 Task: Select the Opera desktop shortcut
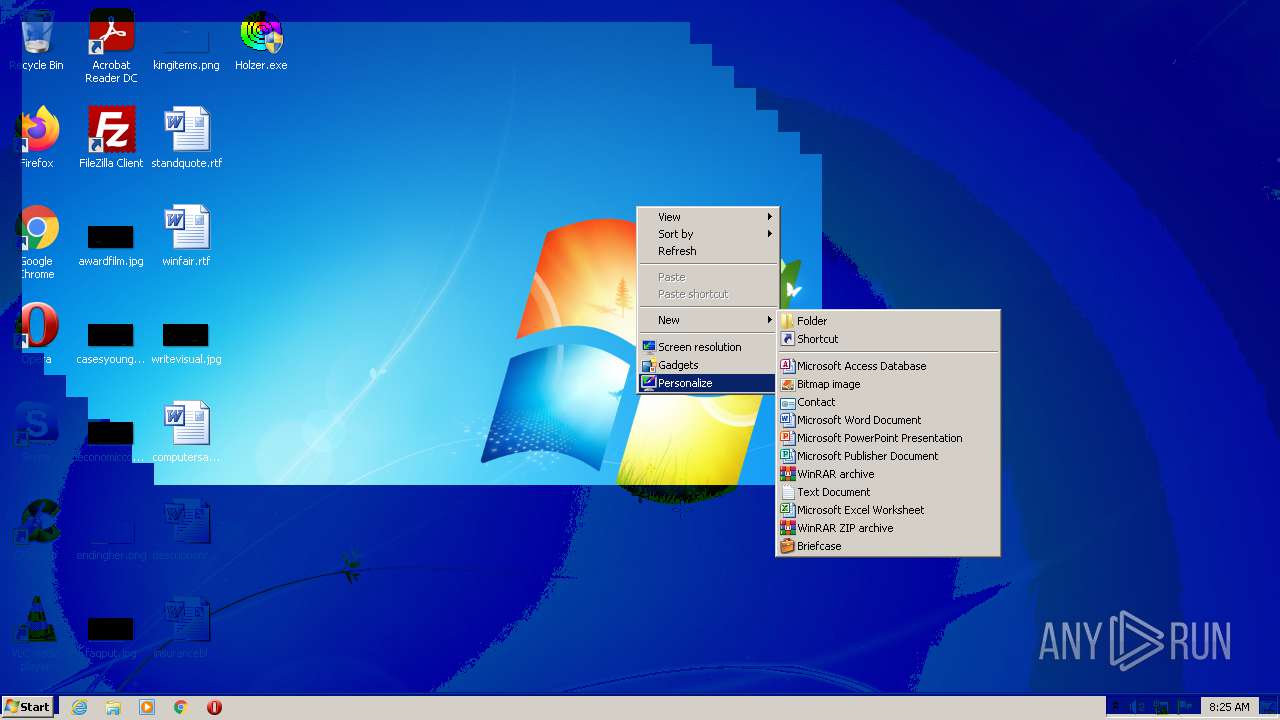click(36, 335)
